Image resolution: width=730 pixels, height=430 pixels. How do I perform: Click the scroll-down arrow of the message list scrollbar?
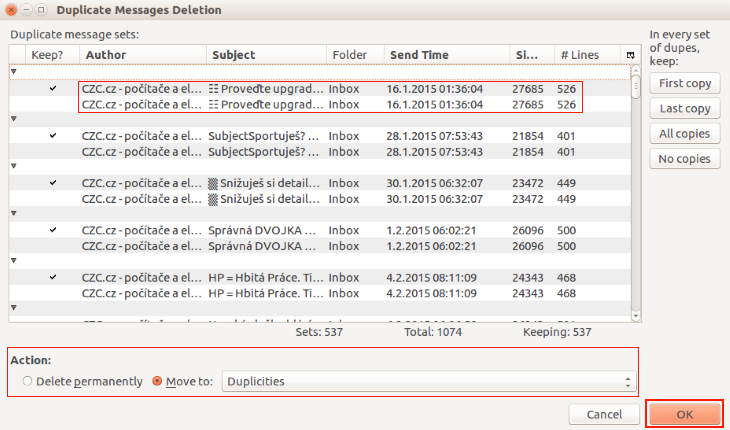(x=635, y=315)
